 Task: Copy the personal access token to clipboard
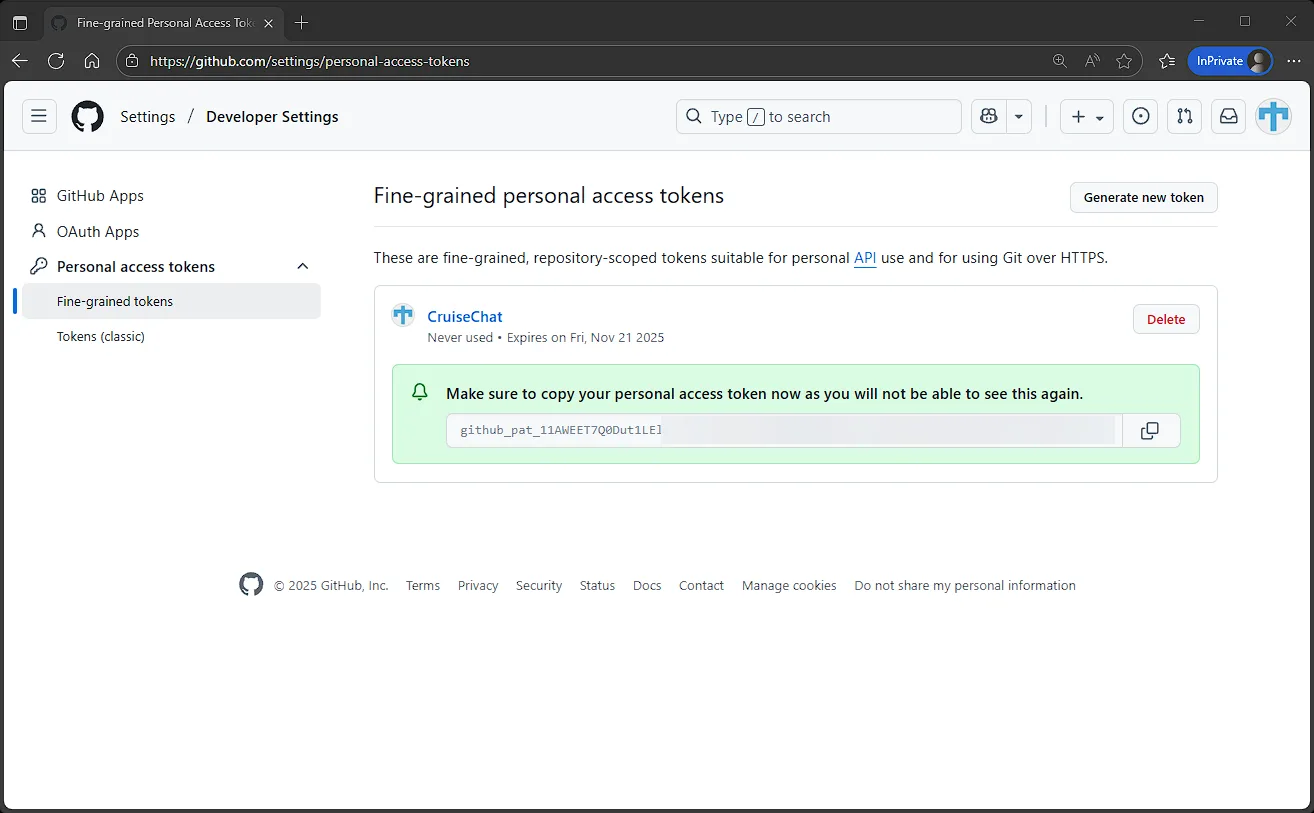1150,431
